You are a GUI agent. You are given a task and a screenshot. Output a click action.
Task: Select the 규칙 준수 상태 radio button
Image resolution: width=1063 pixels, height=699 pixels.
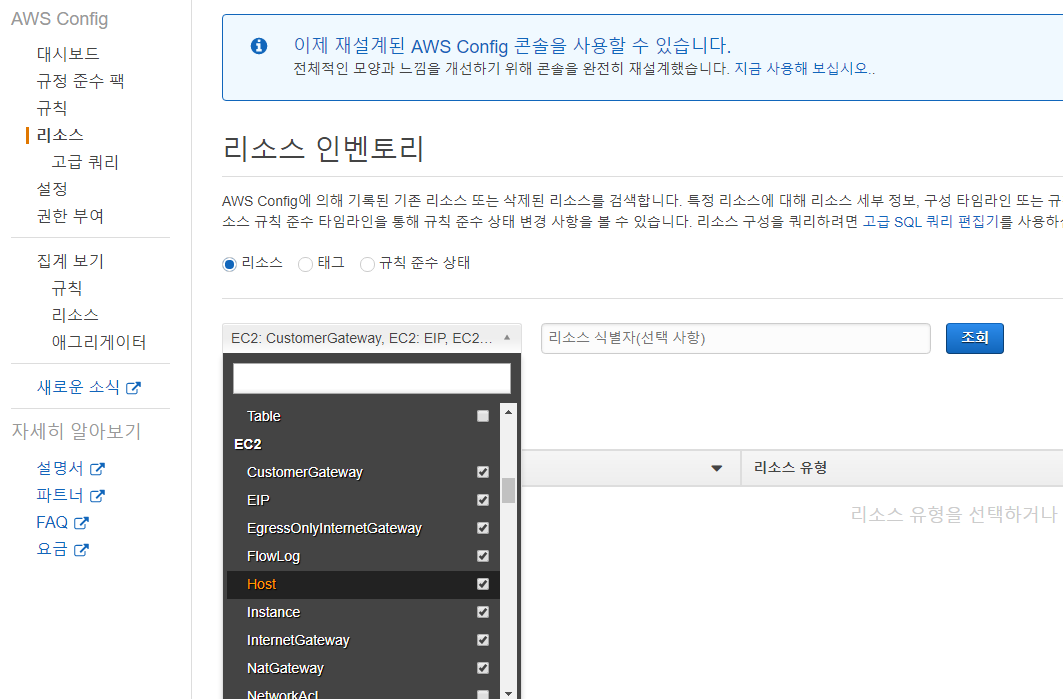(x=367, y=264)
